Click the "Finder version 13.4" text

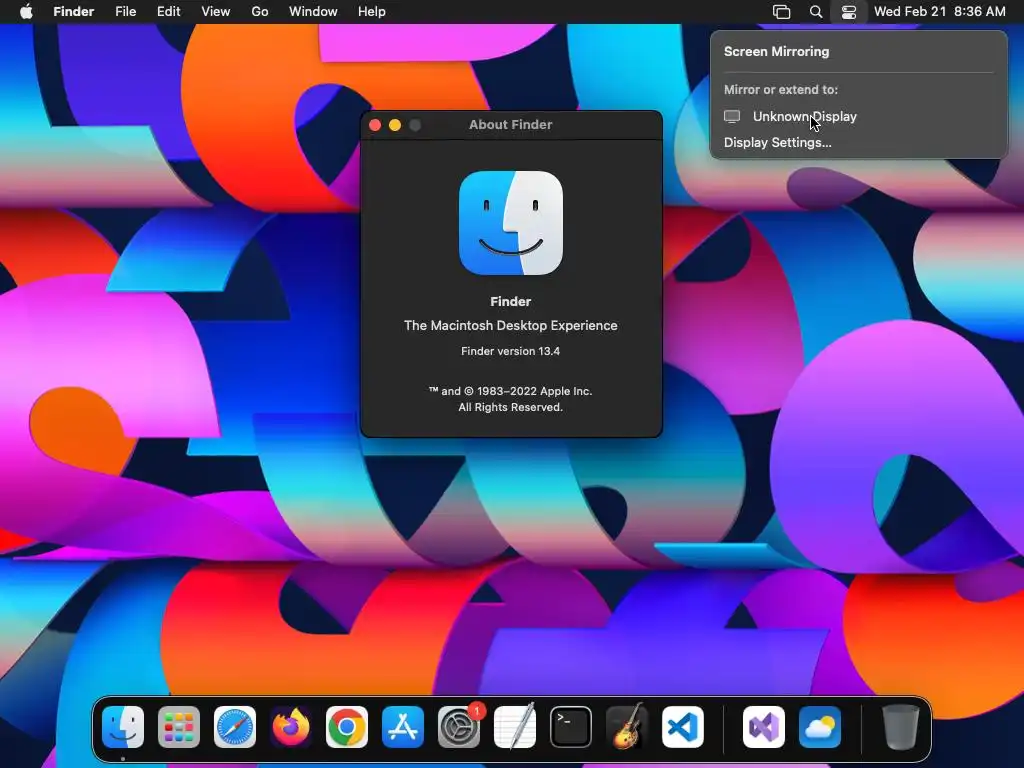[x=511, y=351]
